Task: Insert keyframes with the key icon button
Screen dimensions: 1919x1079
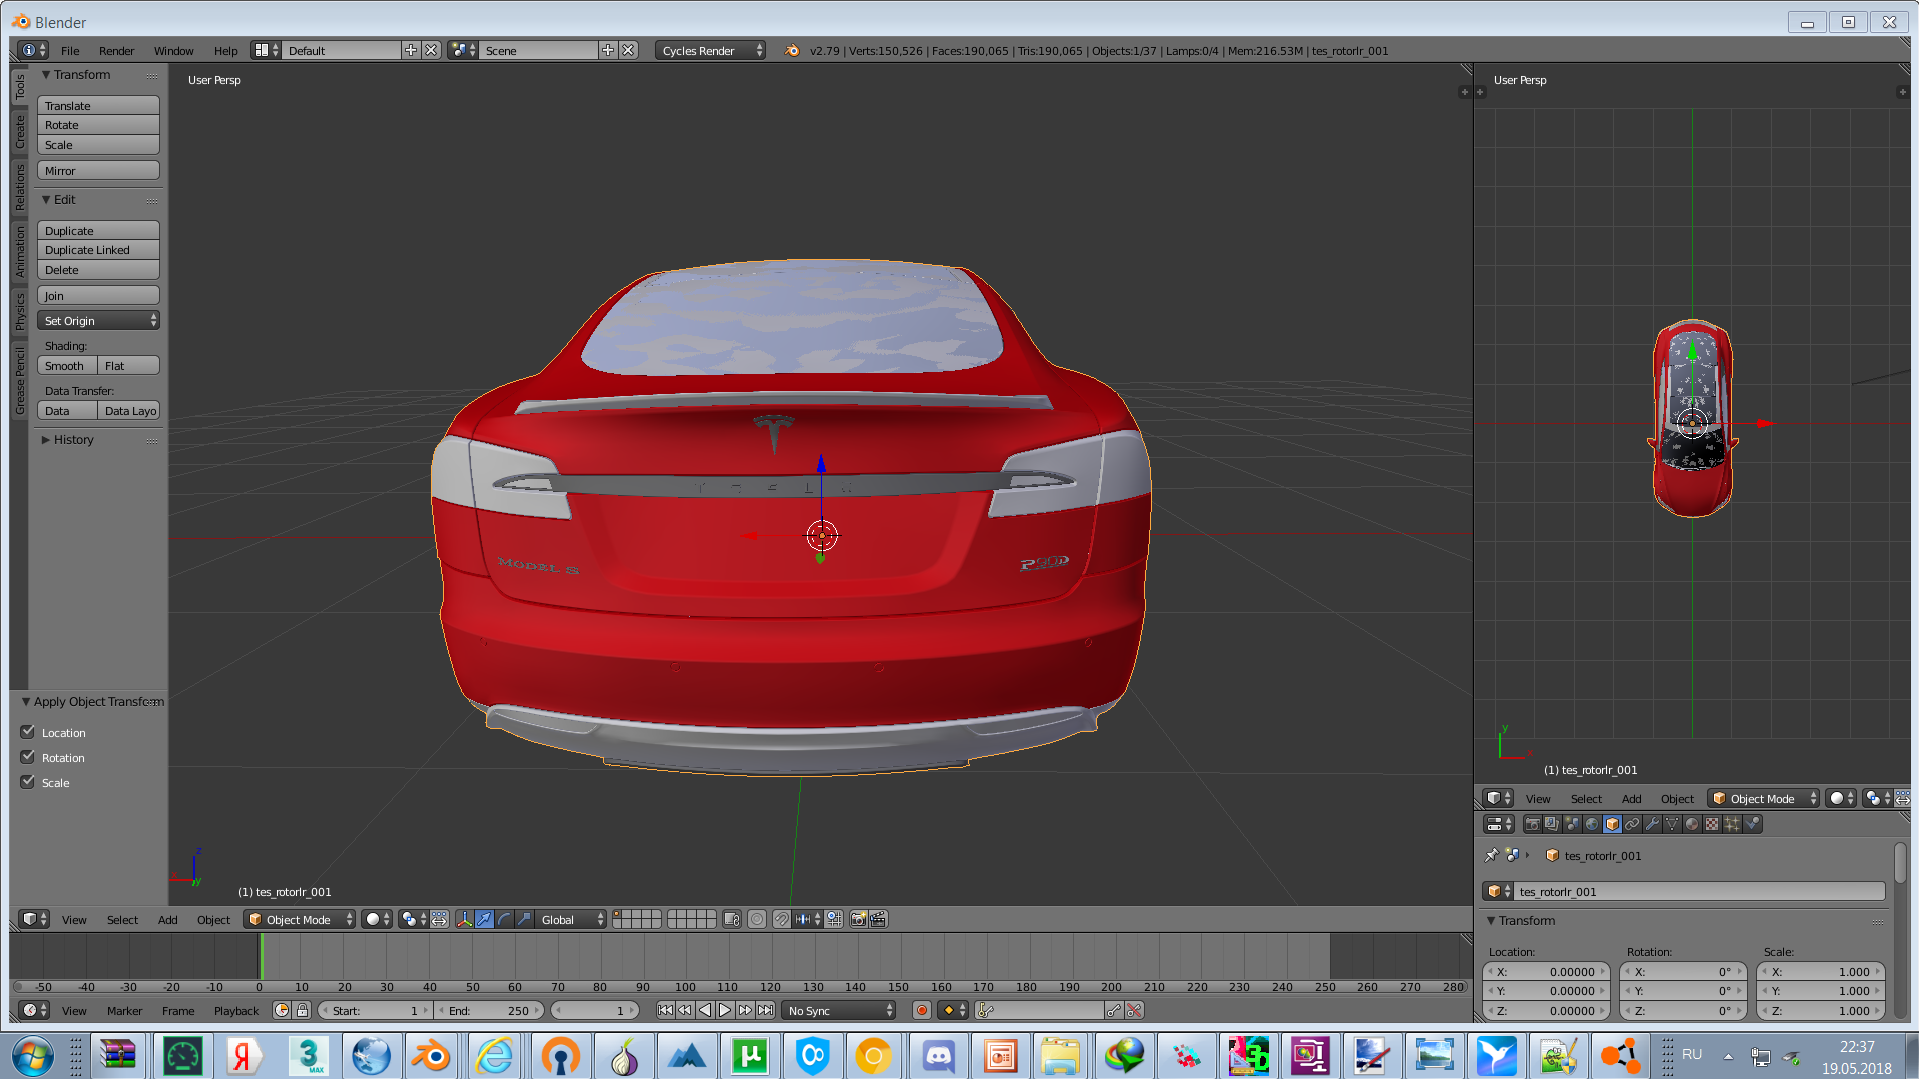Action: pyautogui.click(x=1114, y=1010)
